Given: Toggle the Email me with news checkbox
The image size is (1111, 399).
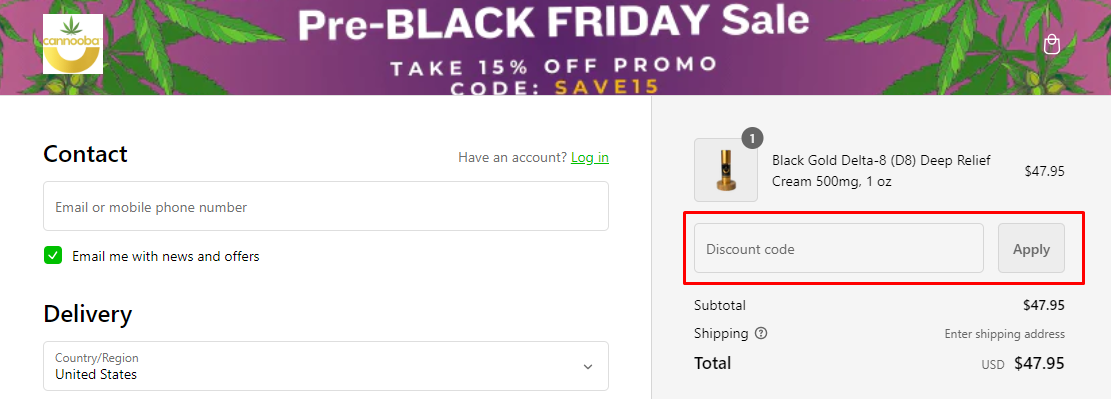Looking at the screenshot, I should coord(53,256).
